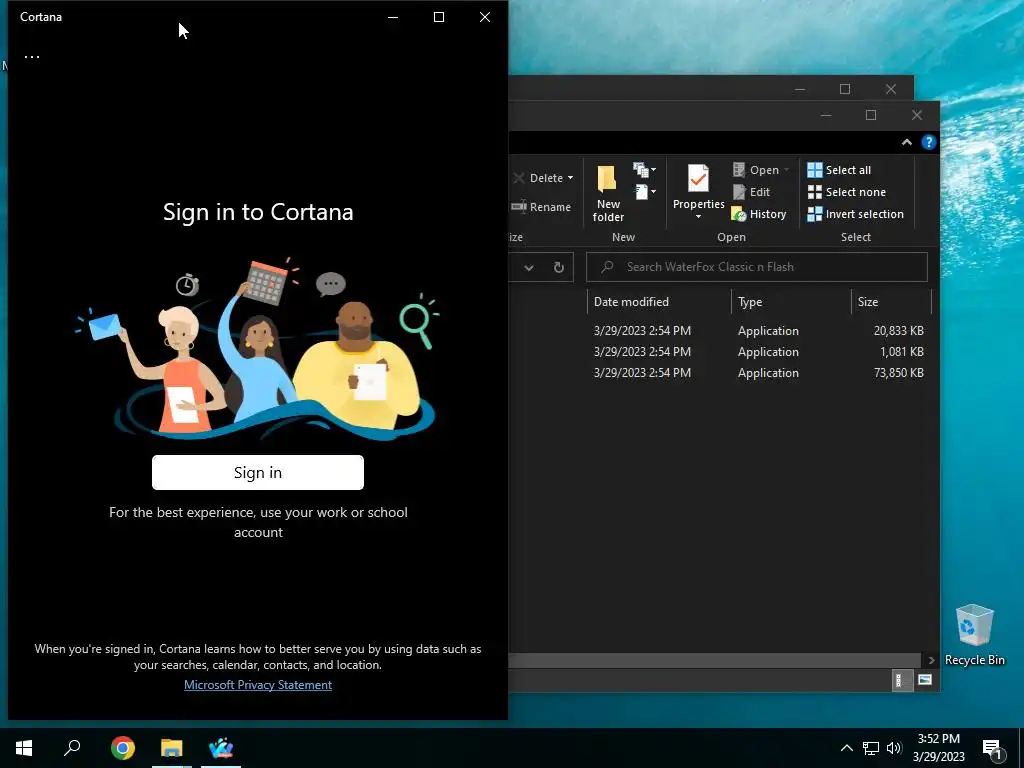Click Open in the ribbon Open group
The height and width of the screenshot is (768, 1024).
pyautogui.click(x=756, y=170)
